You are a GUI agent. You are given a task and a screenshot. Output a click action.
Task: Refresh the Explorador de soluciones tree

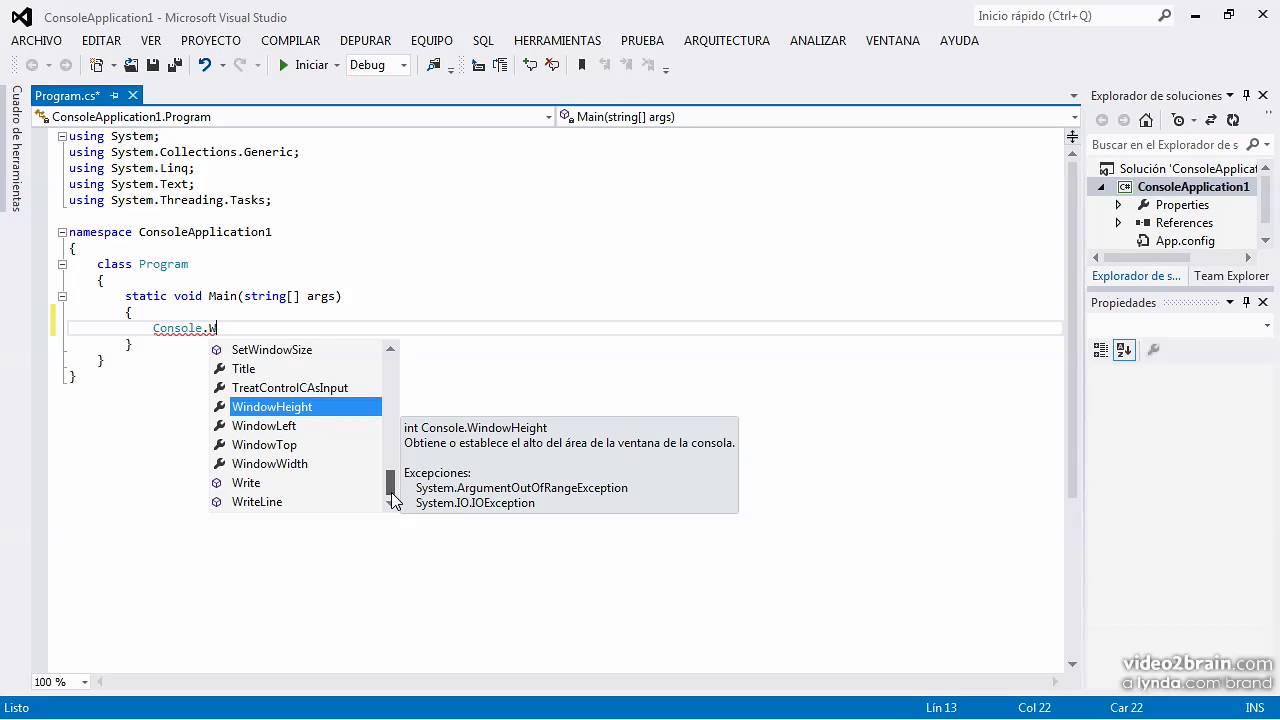tap(1233, 120)
